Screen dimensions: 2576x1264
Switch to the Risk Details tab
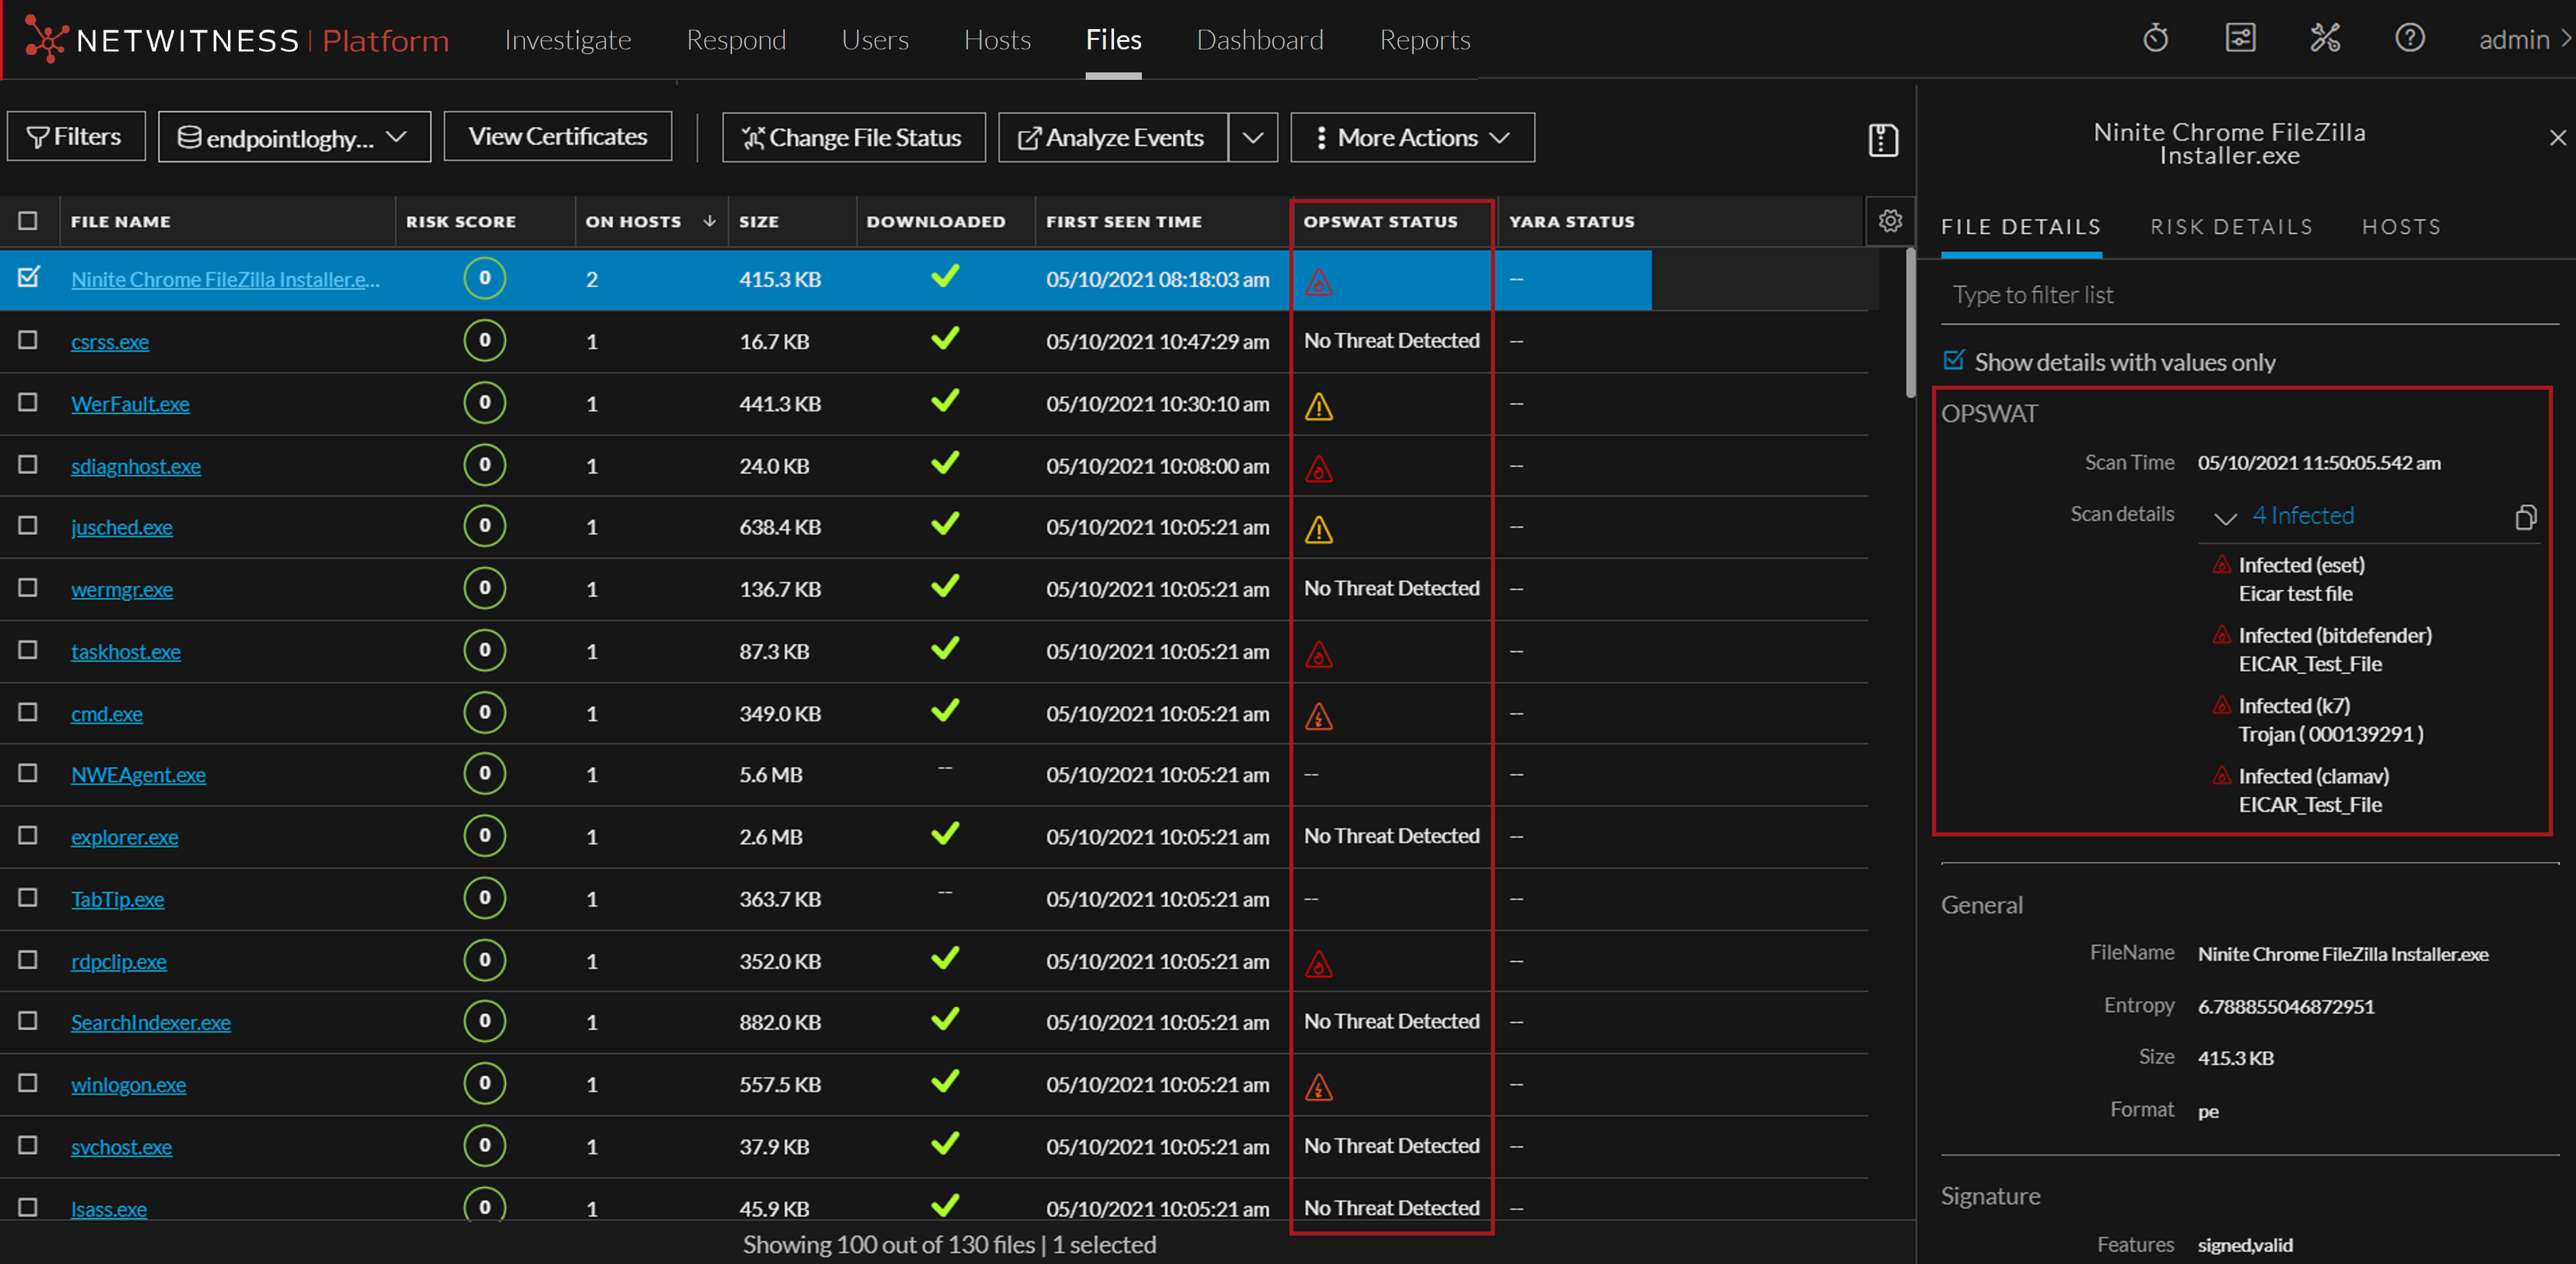pos(2231,227)
